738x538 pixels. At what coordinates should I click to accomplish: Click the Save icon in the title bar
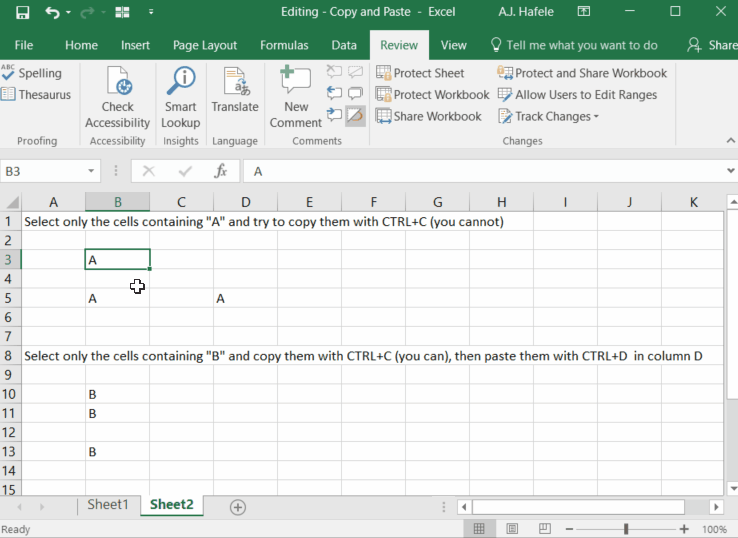coord(22,12)
